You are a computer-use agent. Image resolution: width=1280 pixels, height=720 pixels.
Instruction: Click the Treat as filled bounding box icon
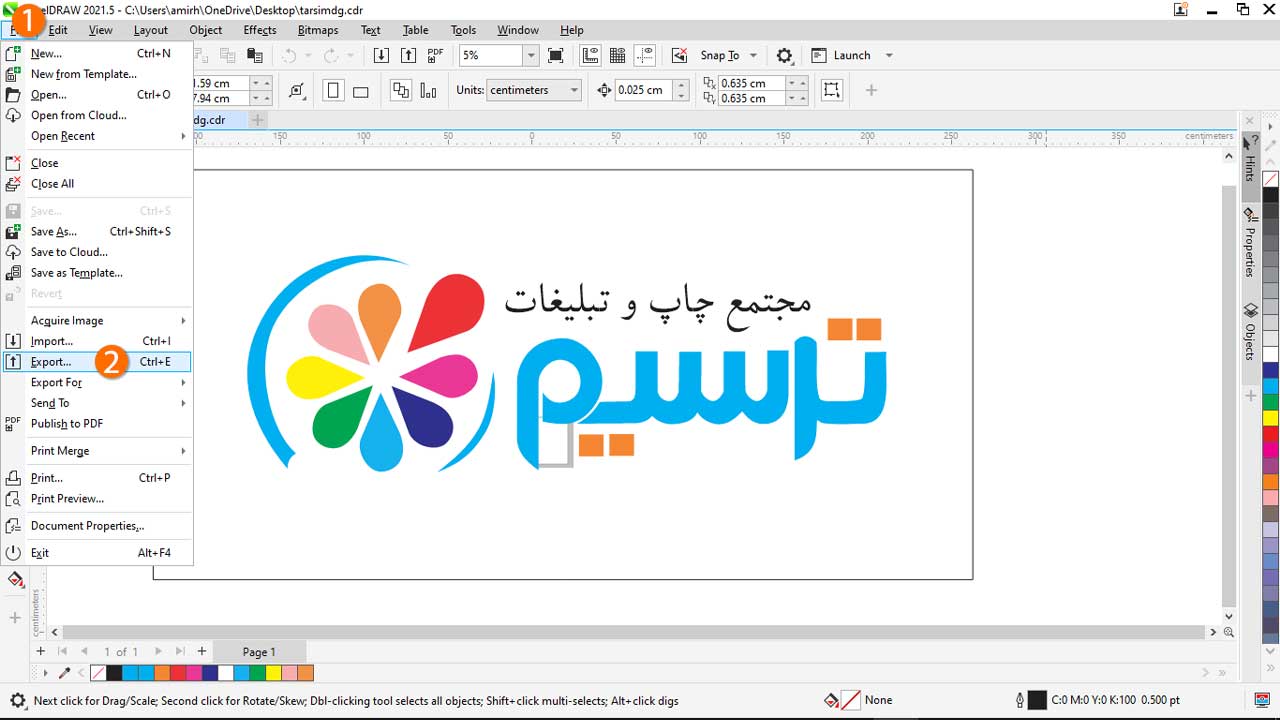[x=831, y=91]
